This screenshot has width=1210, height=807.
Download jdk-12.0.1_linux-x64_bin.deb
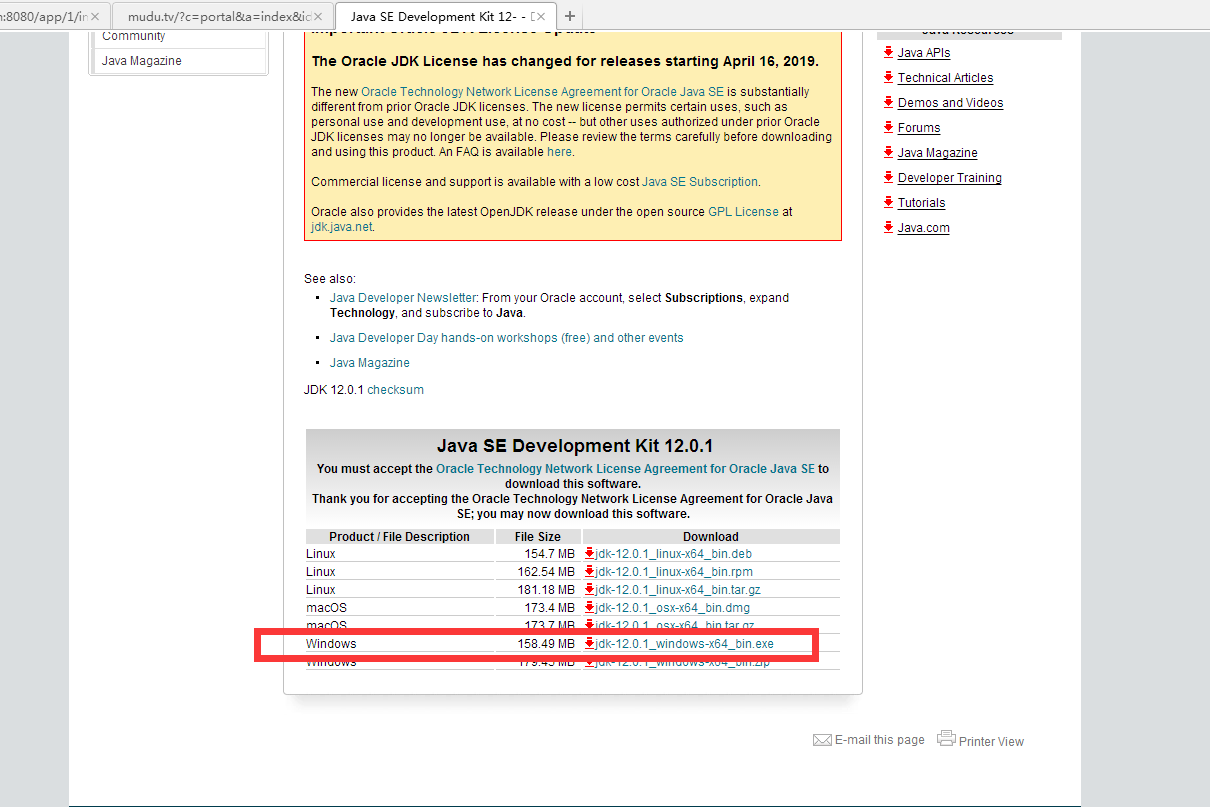coord(674,553)
